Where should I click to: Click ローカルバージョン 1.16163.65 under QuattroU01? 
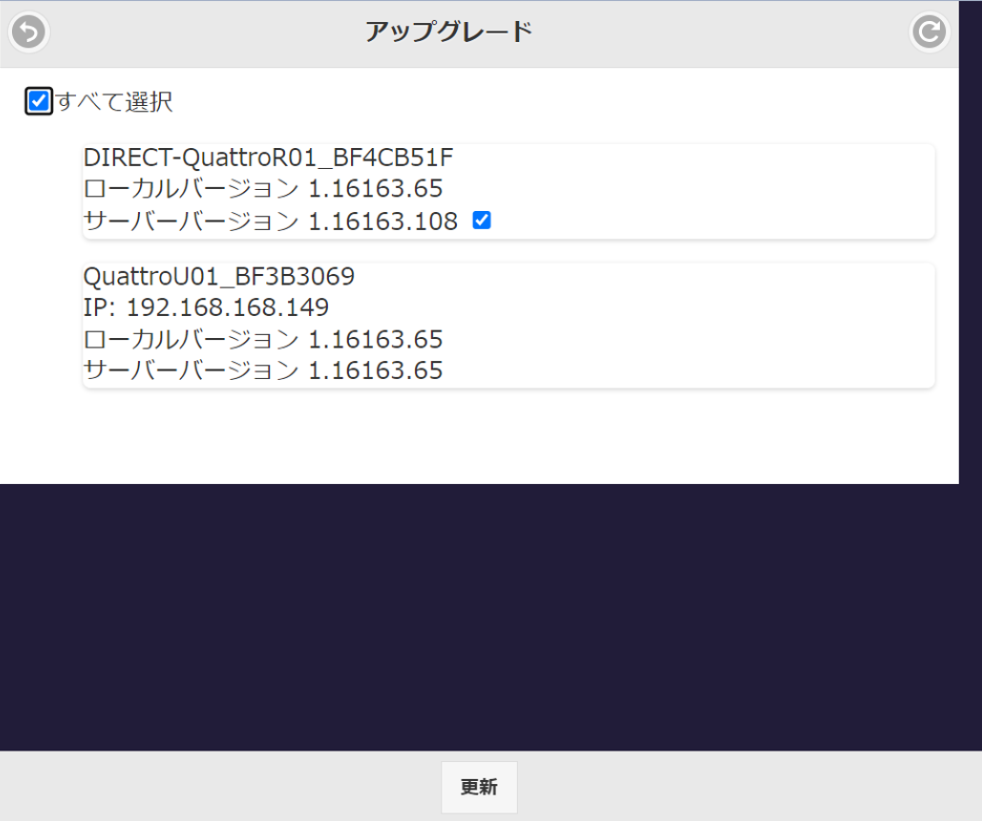(263, 339)
